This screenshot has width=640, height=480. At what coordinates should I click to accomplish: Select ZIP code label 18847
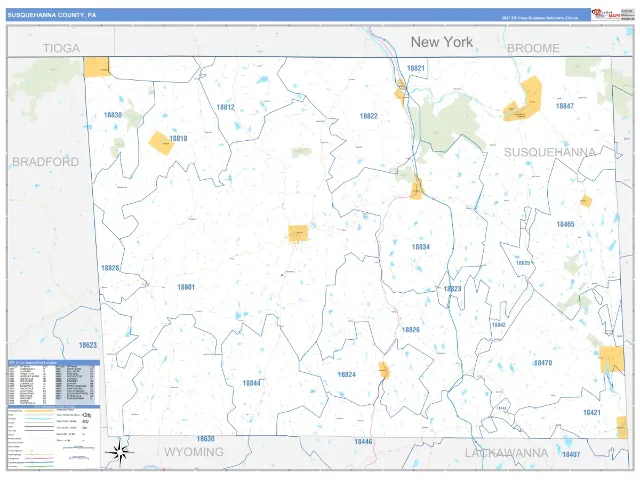click(x=564, y=106)
